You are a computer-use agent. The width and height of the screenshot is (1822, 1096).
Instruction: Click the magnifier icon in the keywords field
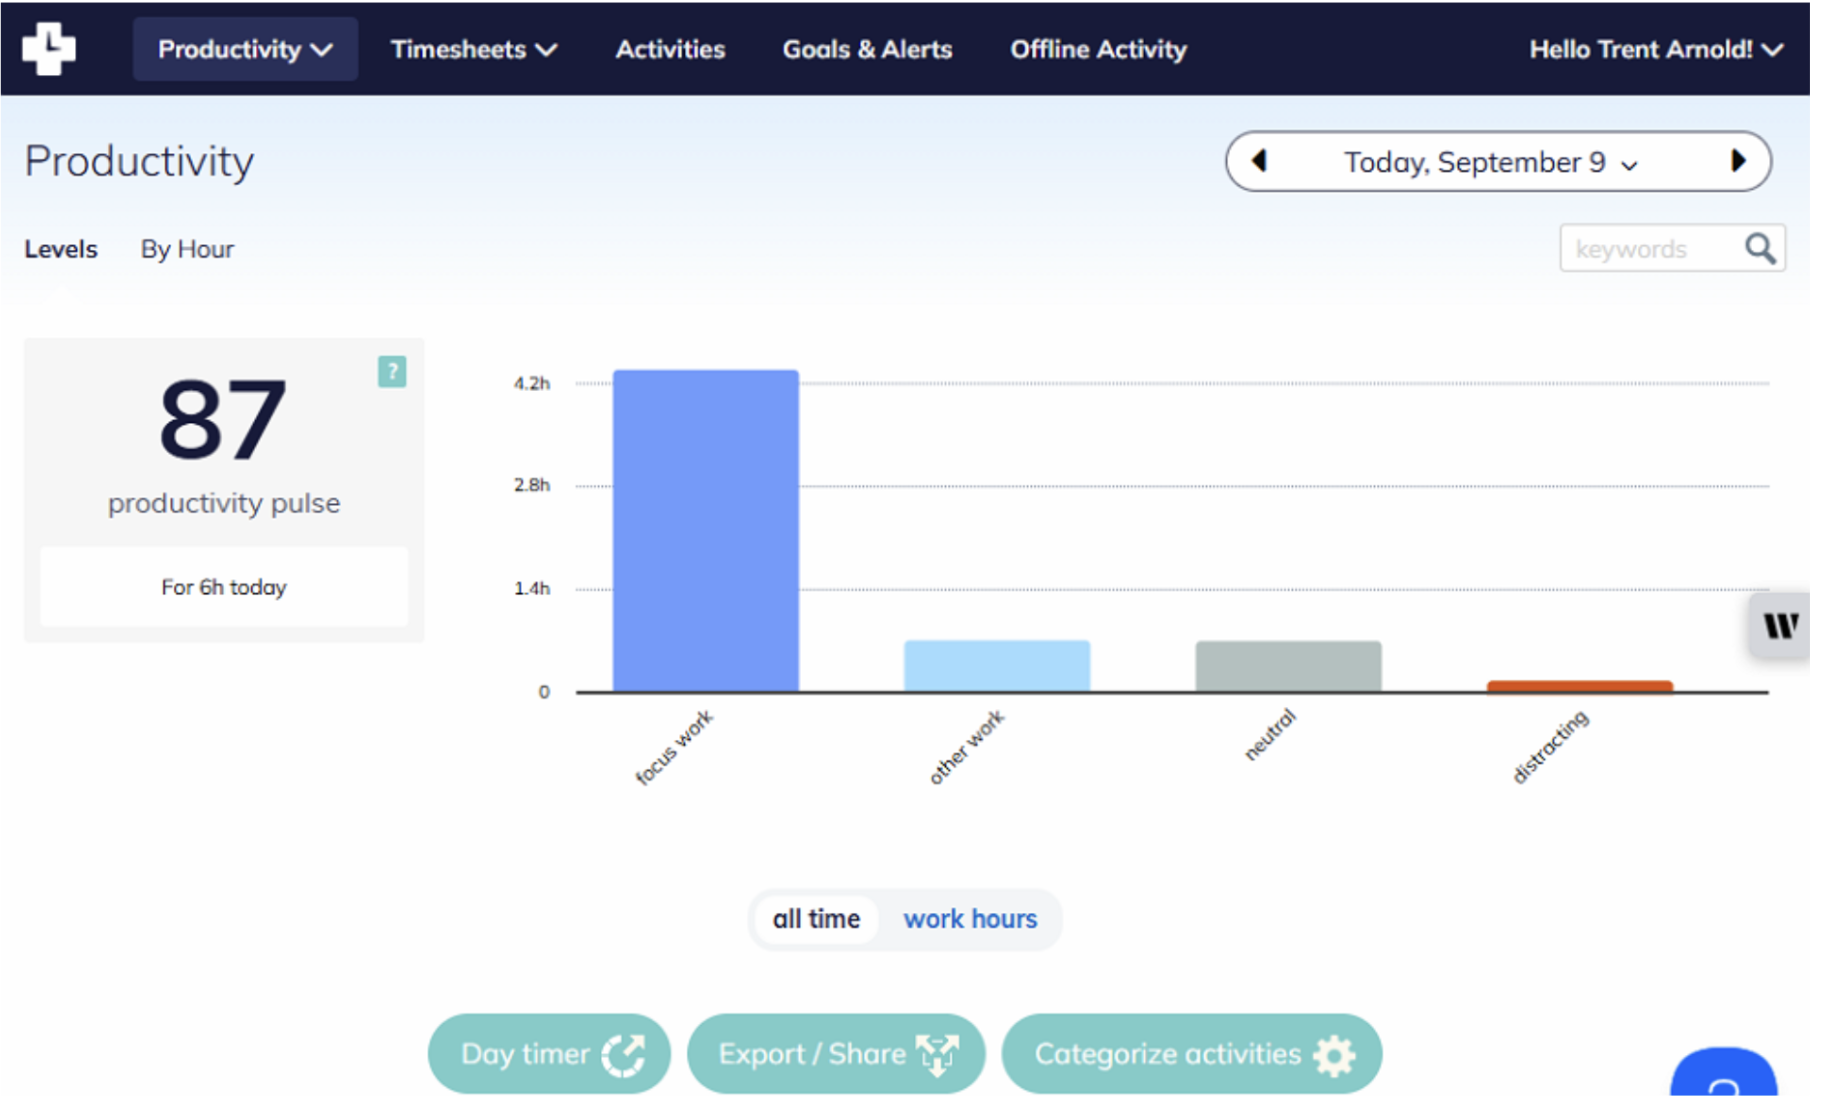click(1758, 248)
